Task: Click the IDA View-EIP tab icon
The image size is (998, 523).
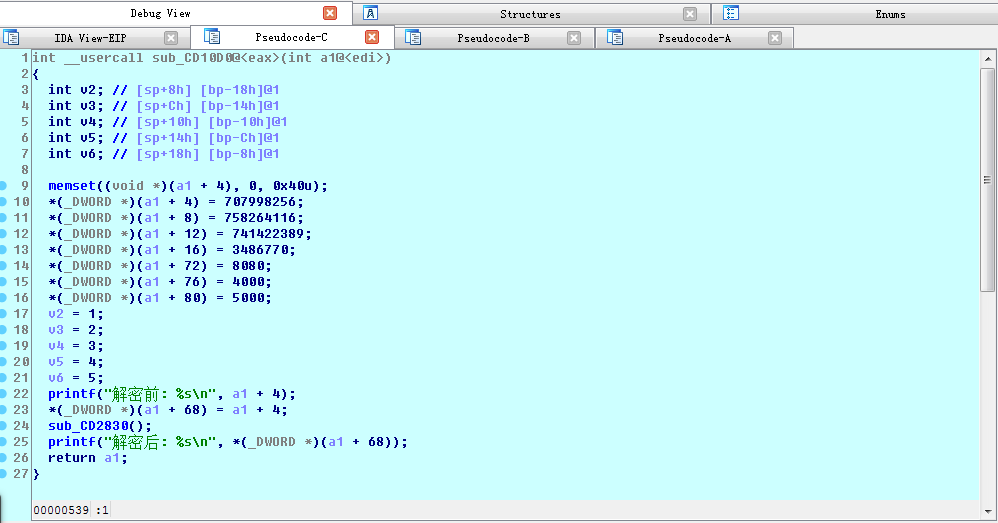Action: click(x=12, y=38)
